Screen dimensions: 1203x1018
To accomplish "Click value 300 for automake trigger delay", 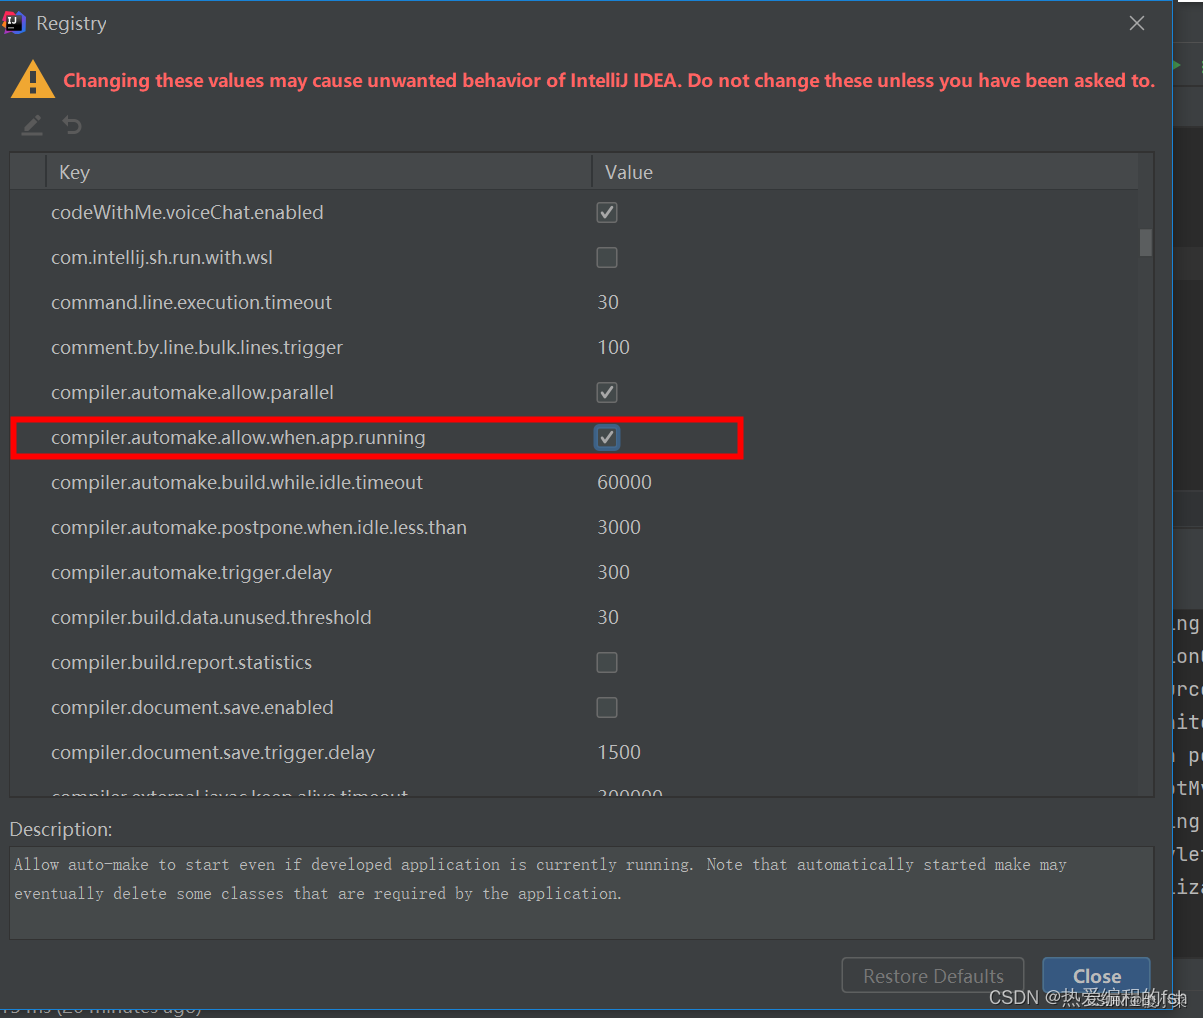I will pos(614,572).
